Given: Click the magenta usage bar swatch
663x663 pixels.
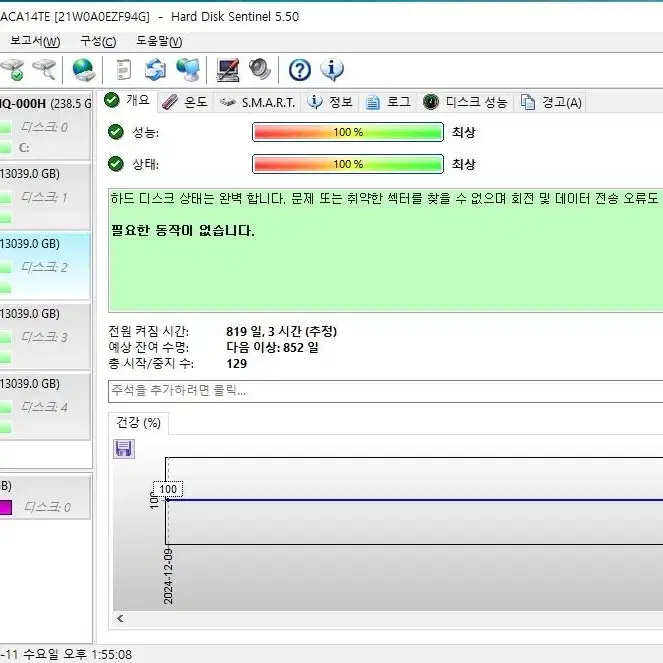Looking at the screenshot, I should [5, 507].
